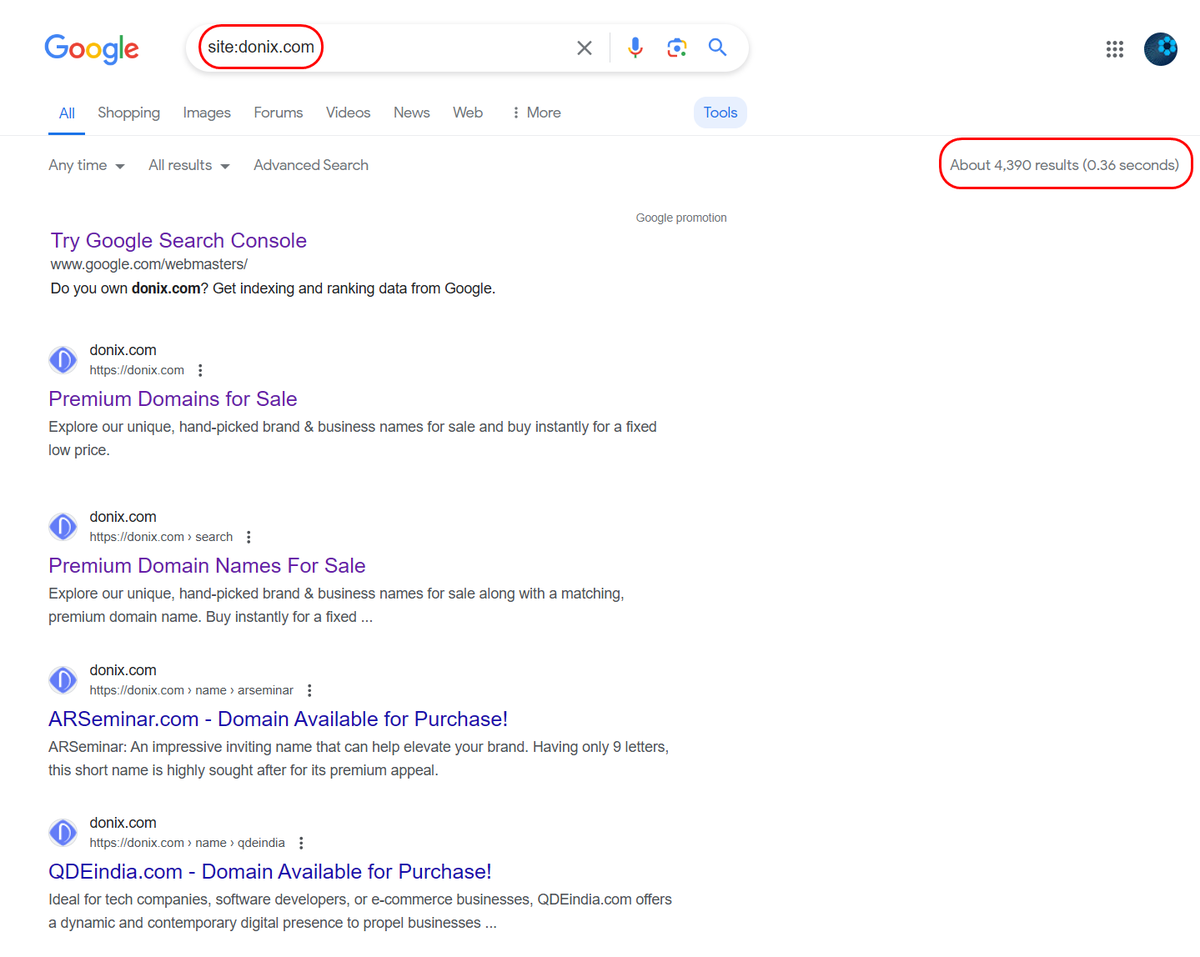
Task: Switch to the Images tab
Action: [x=207, y=113]
